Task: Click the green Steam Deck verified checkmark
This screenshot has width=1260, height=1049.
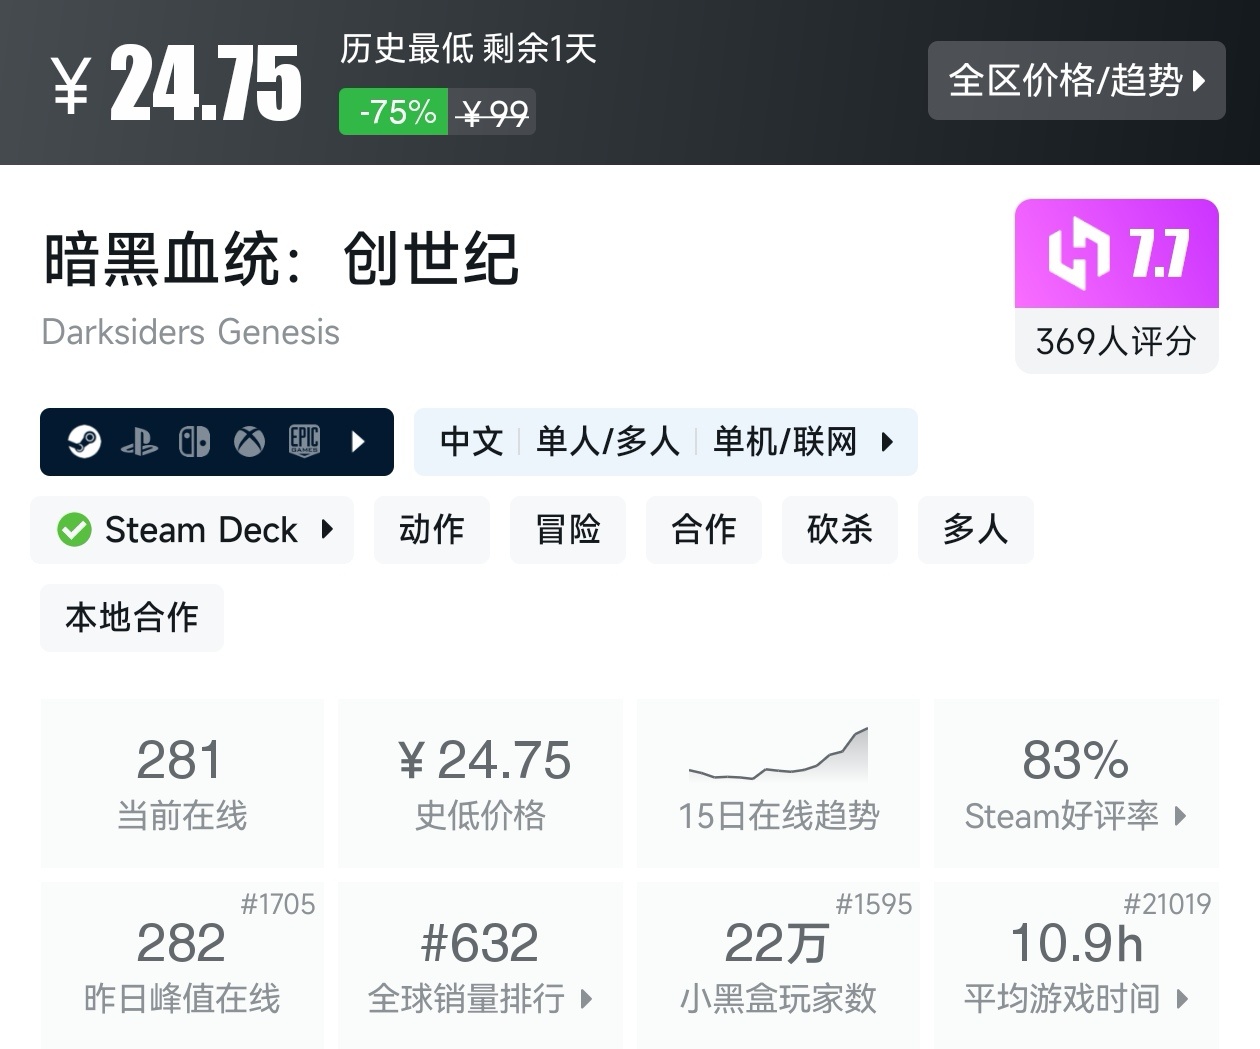Action: pyautogui.click(x=74, y=530)
